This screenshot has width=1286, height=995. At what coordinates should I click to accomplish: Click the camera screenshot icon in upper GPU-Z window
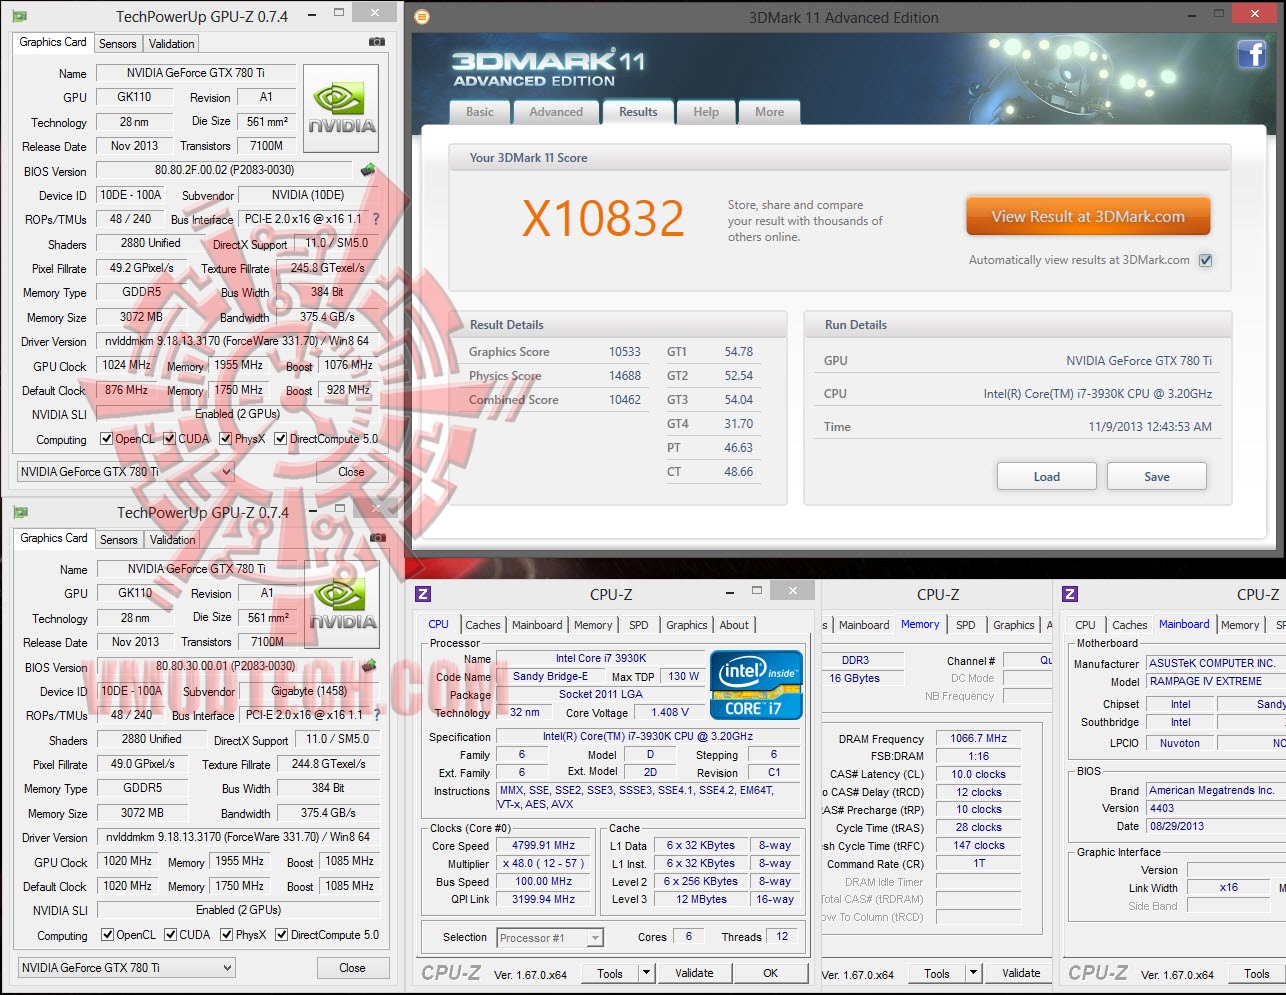(377, 42)
